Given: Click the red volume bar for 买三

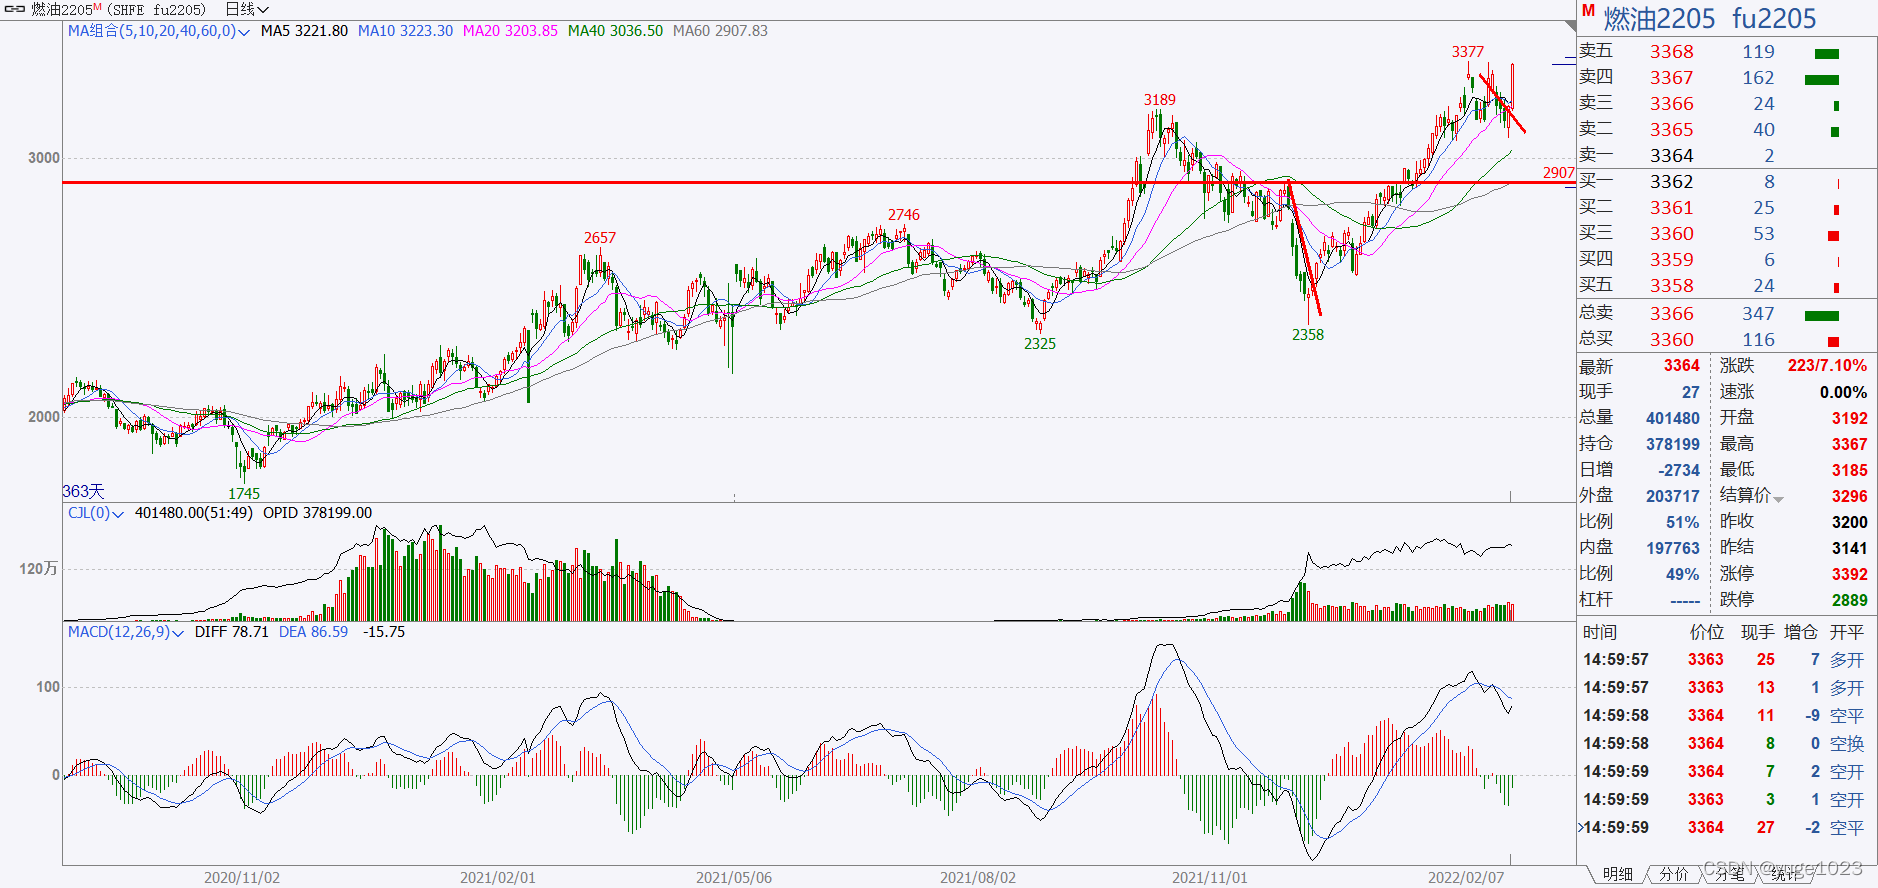Looking at the screenshot, I should point(1833,236).
